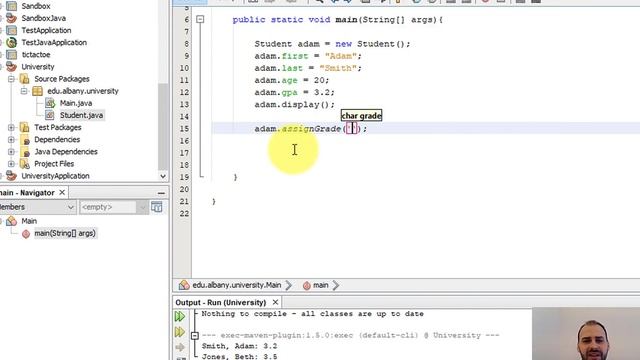This screenshot has width=640, height=360.
Task: Select Main node in Navigator
Action: point(29,221)
